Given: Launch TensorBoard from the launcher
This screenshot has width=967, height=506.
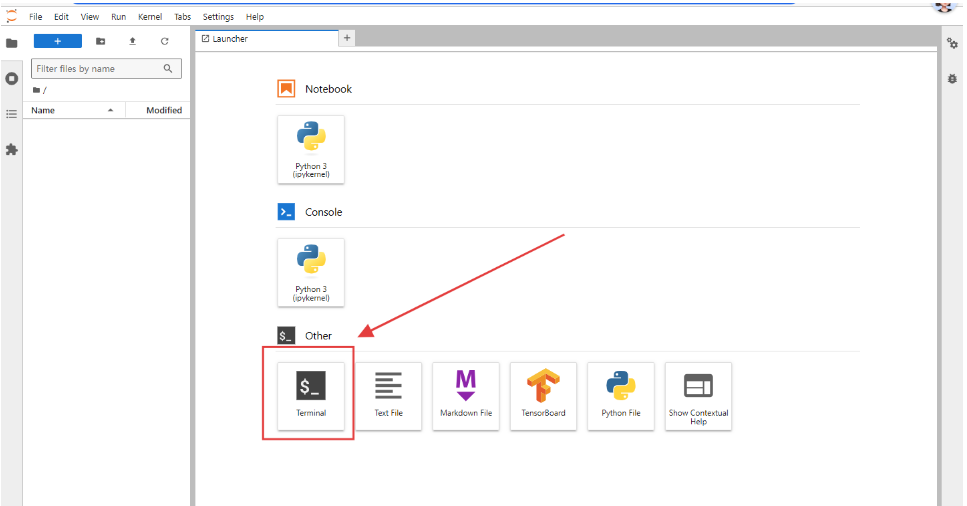Looking at the screenshot, I should (x=543, y=396).
